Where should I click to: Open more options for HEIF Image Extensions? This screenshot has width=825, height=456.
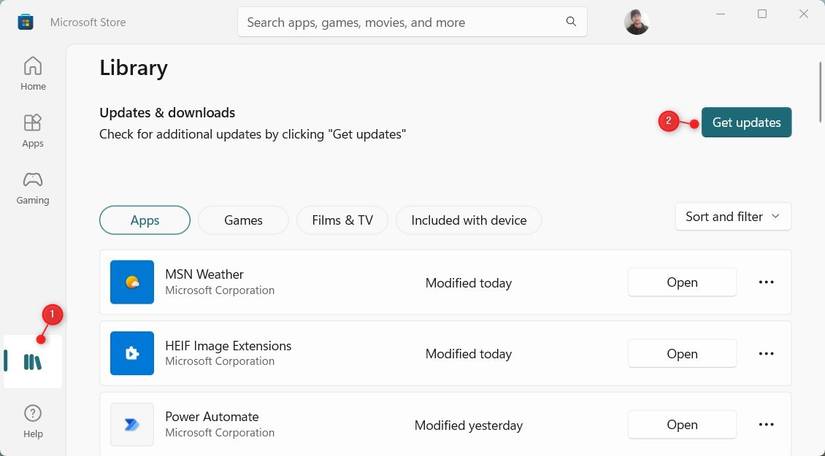766,353
